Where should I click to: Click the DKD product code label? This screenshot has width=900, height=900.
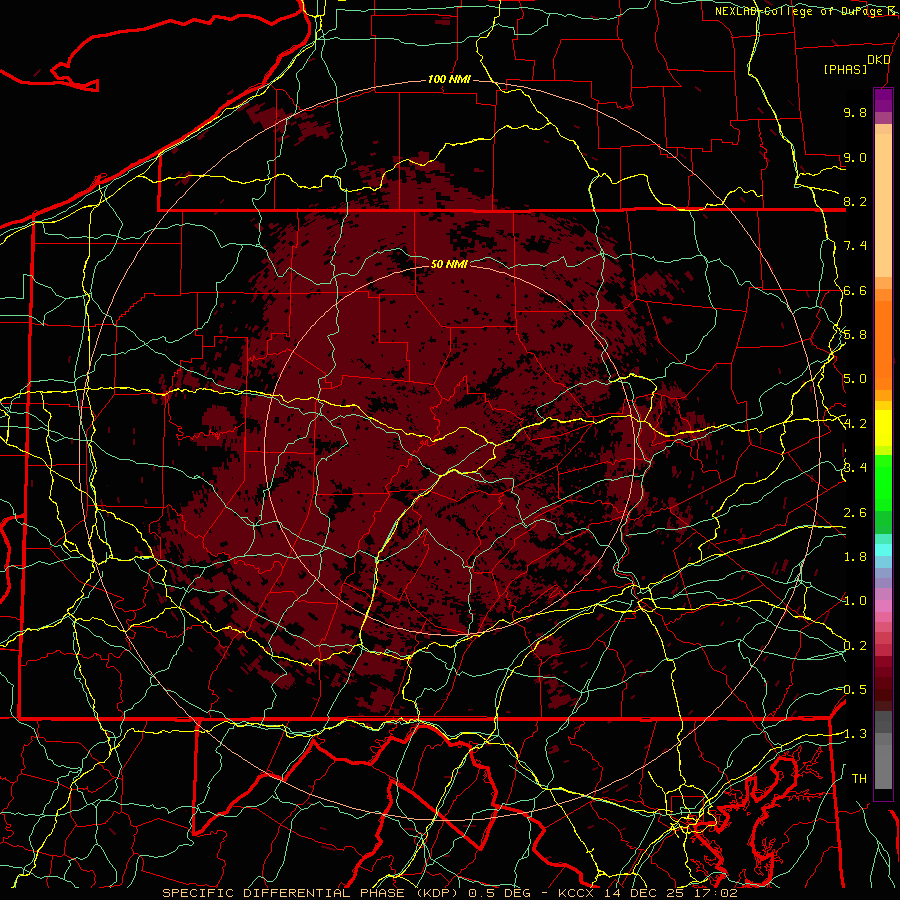pyautogui.click(x=878, y=60)
